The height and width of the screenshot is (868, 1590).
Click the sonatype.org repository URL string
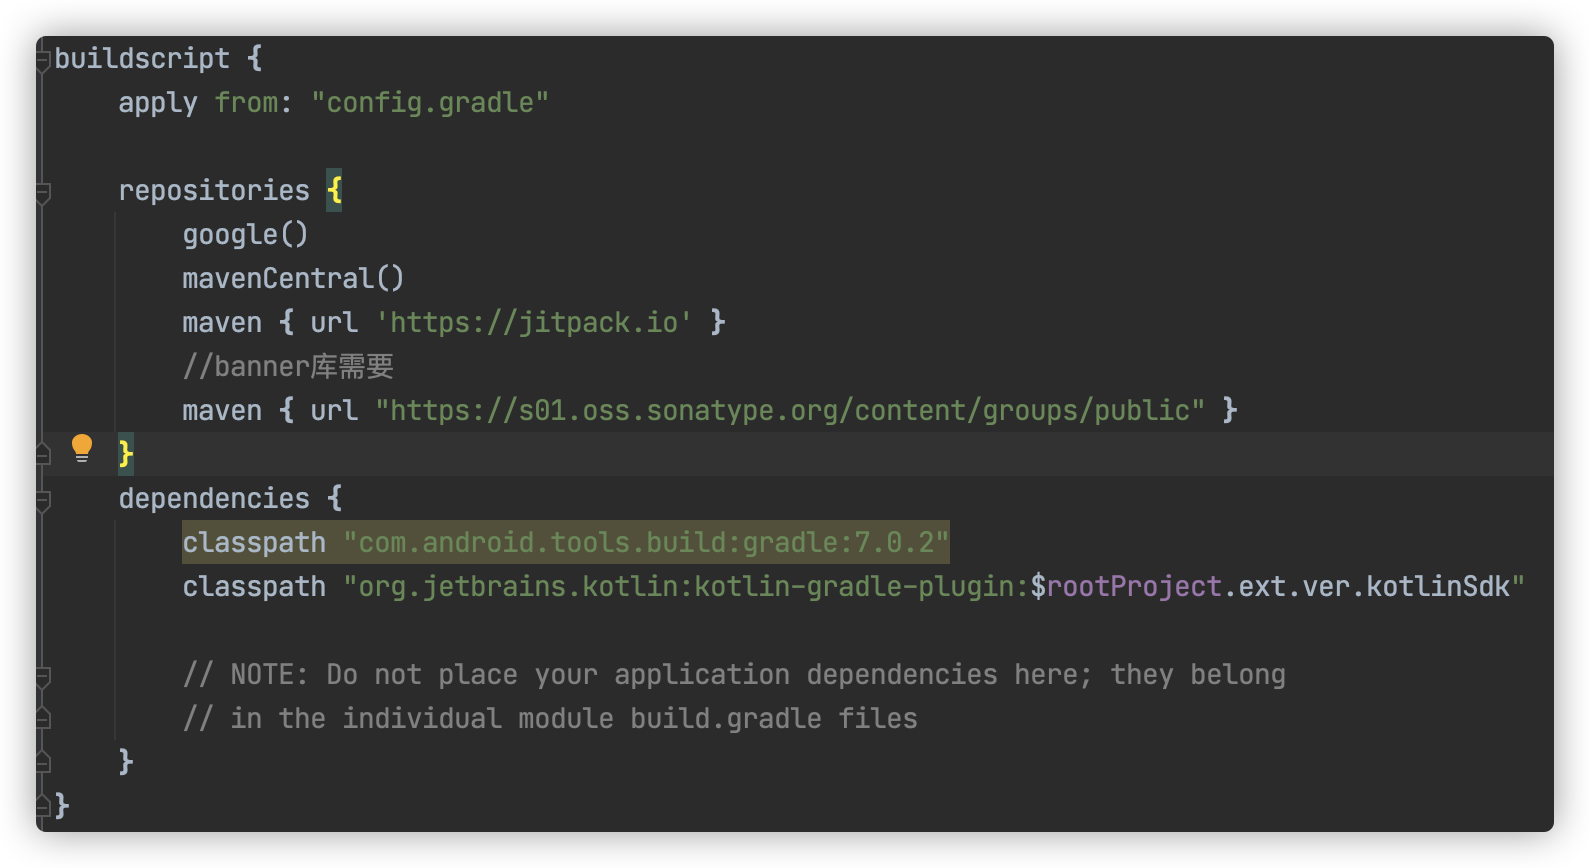790,410
